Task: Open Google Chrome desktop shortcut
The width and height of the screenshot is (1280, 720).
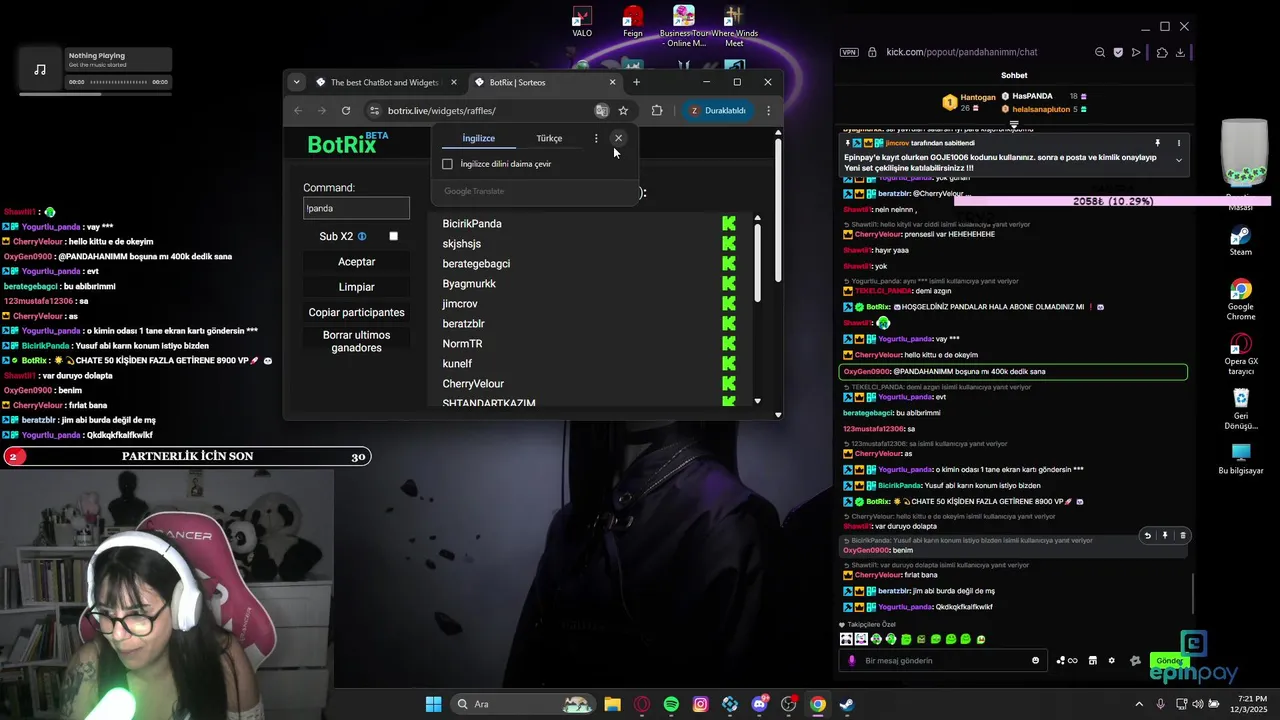Action: tap(1240, 300)
